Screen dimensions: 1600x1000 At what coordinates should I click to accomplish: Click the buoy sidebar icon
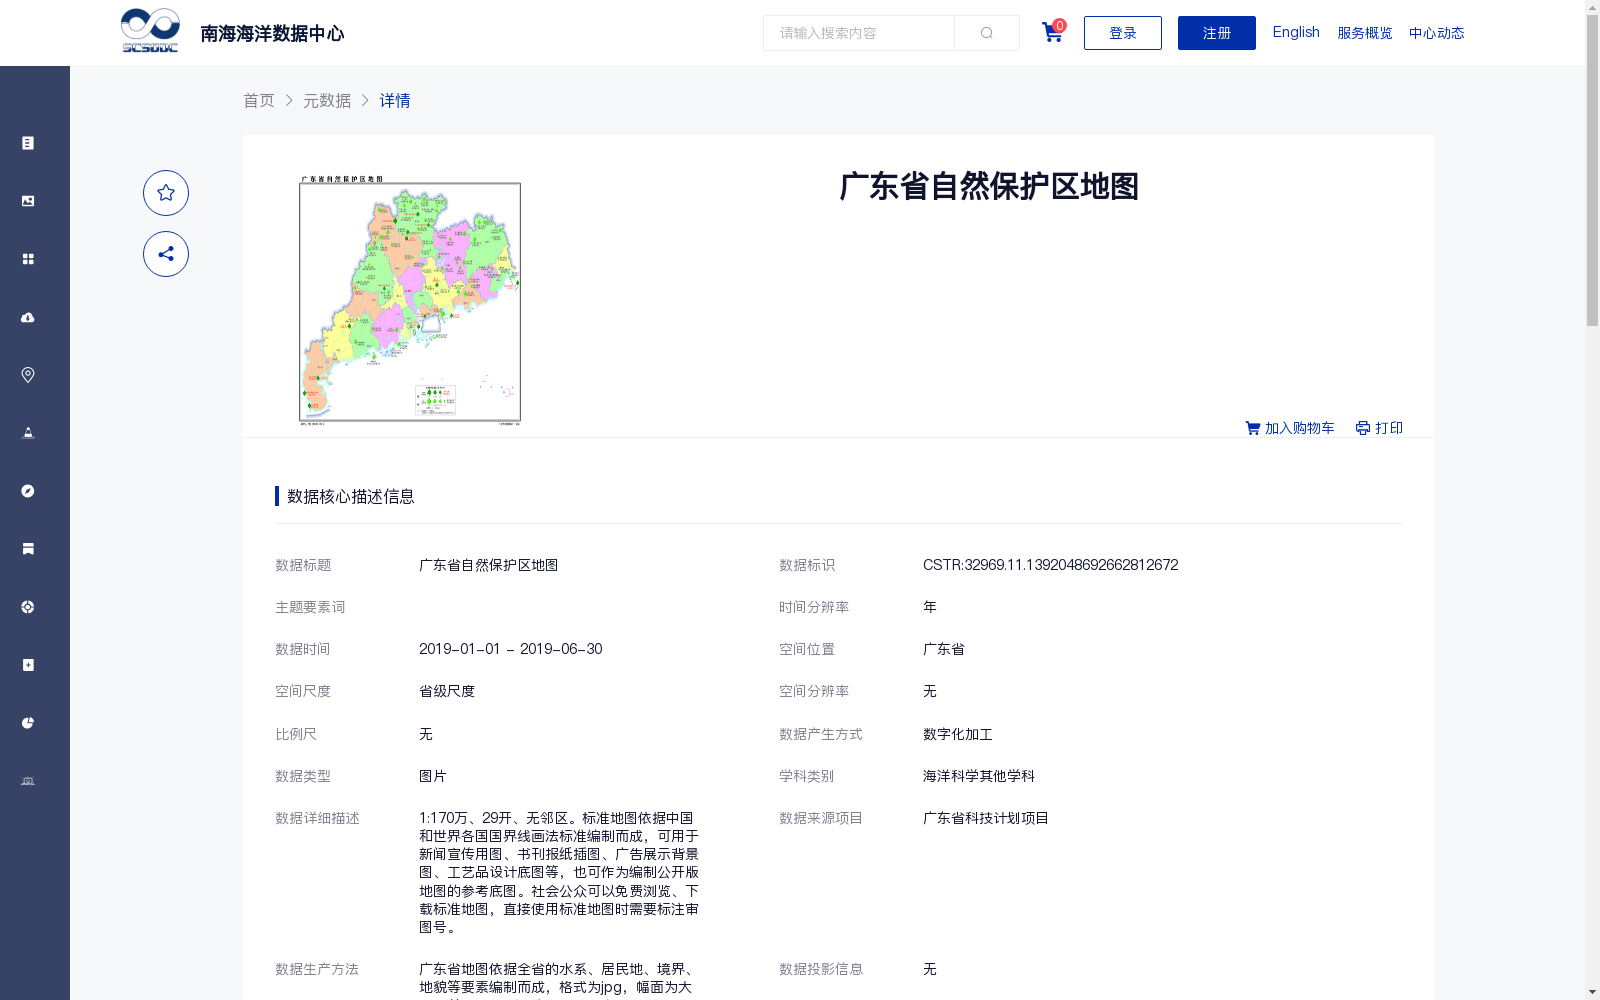(28, 433)
